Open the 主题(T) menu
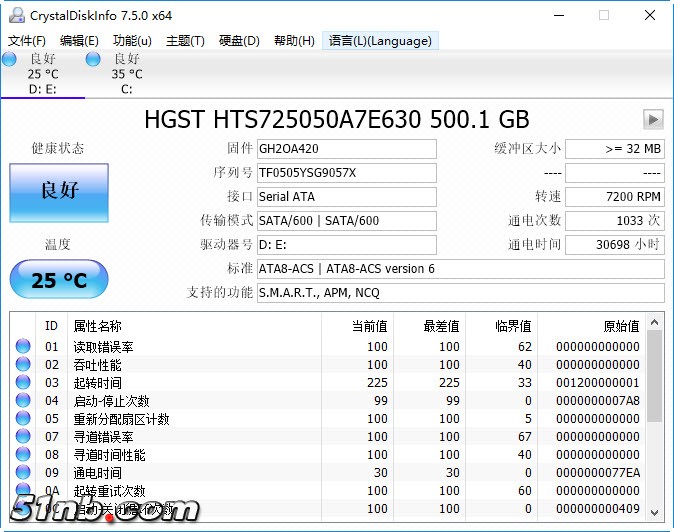 [185, 41]
